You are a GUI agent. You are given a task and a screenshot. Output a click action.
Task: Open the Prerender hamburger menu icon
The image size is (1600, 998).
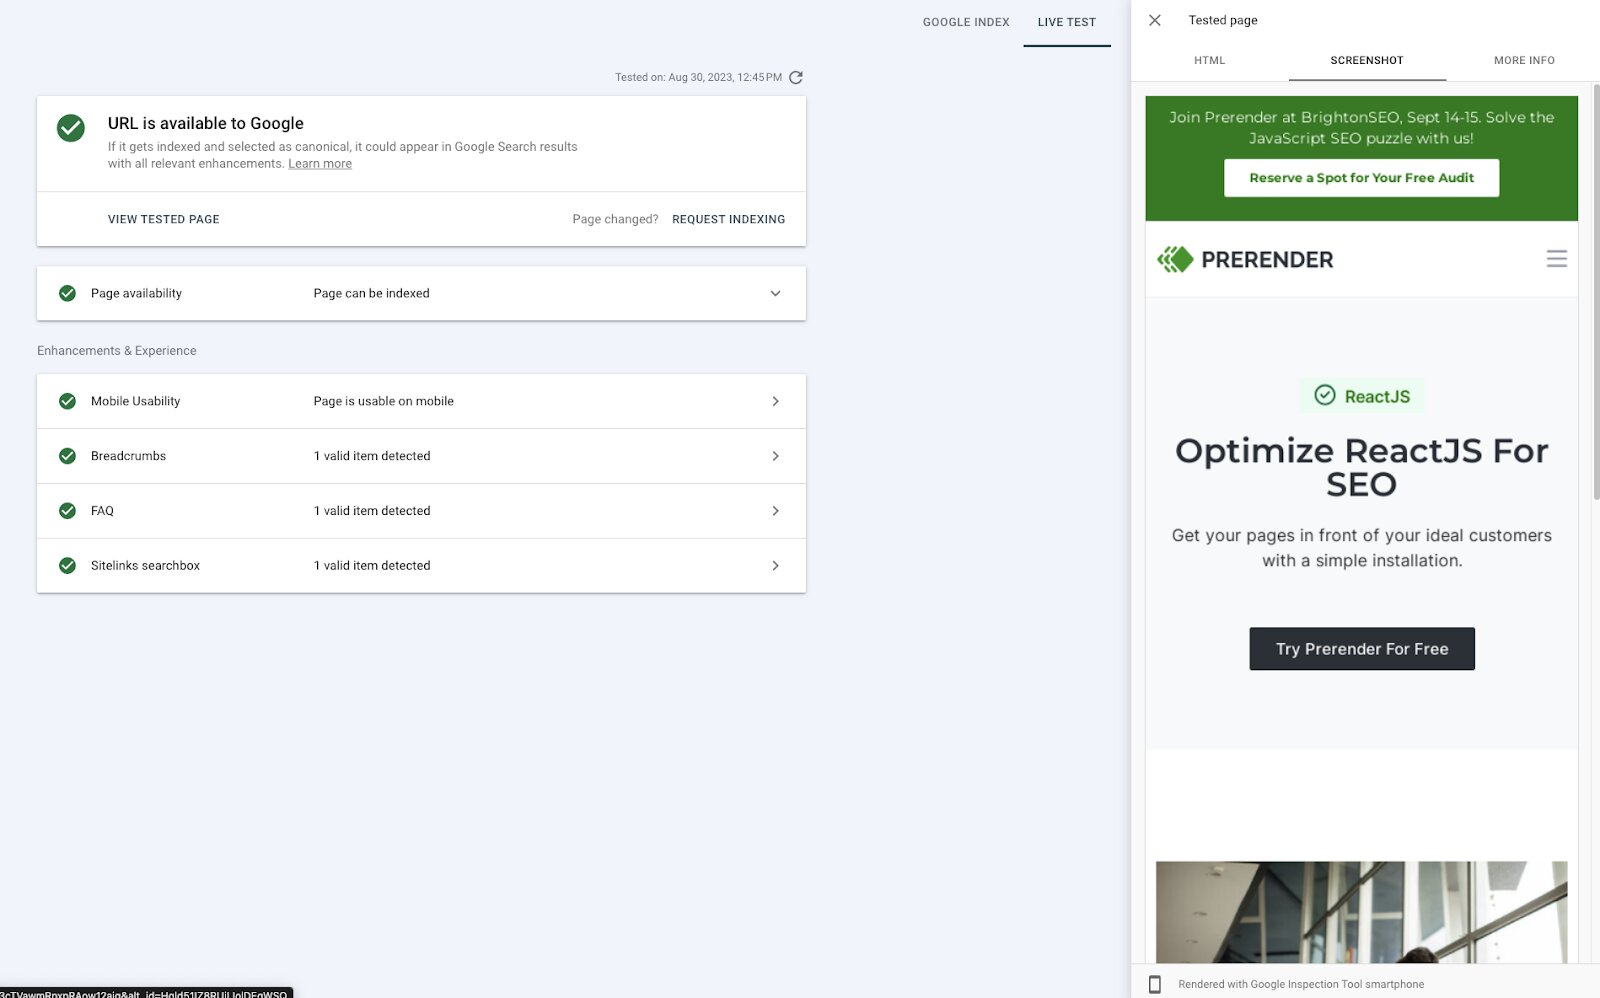point(1556,259)
